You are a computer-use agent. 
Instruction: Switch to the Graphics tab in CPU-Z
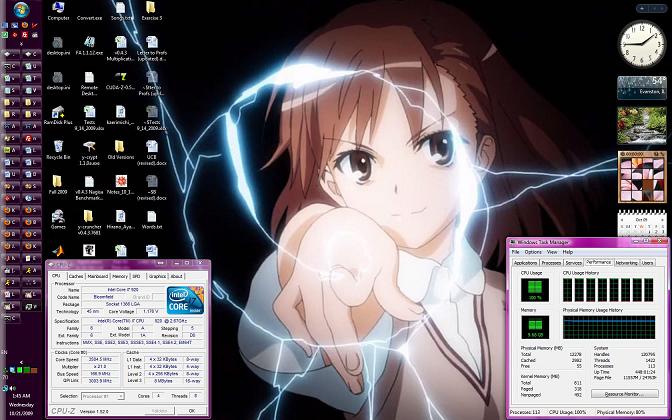click(156, 275)
